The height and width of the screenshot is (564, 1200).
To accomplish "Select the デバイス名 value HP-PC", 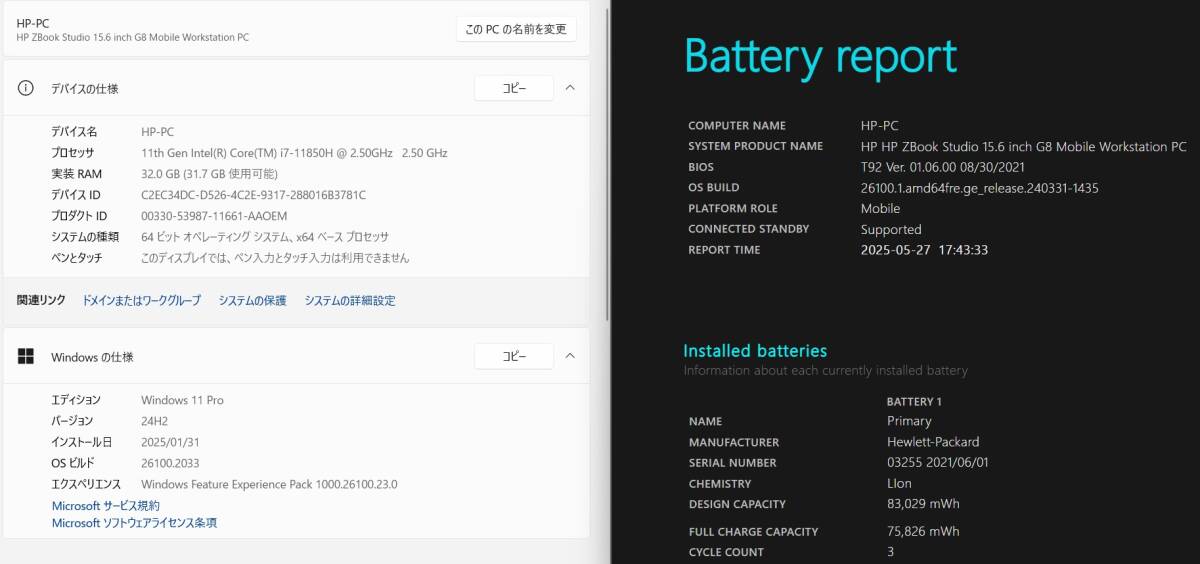I will (158, 132).
